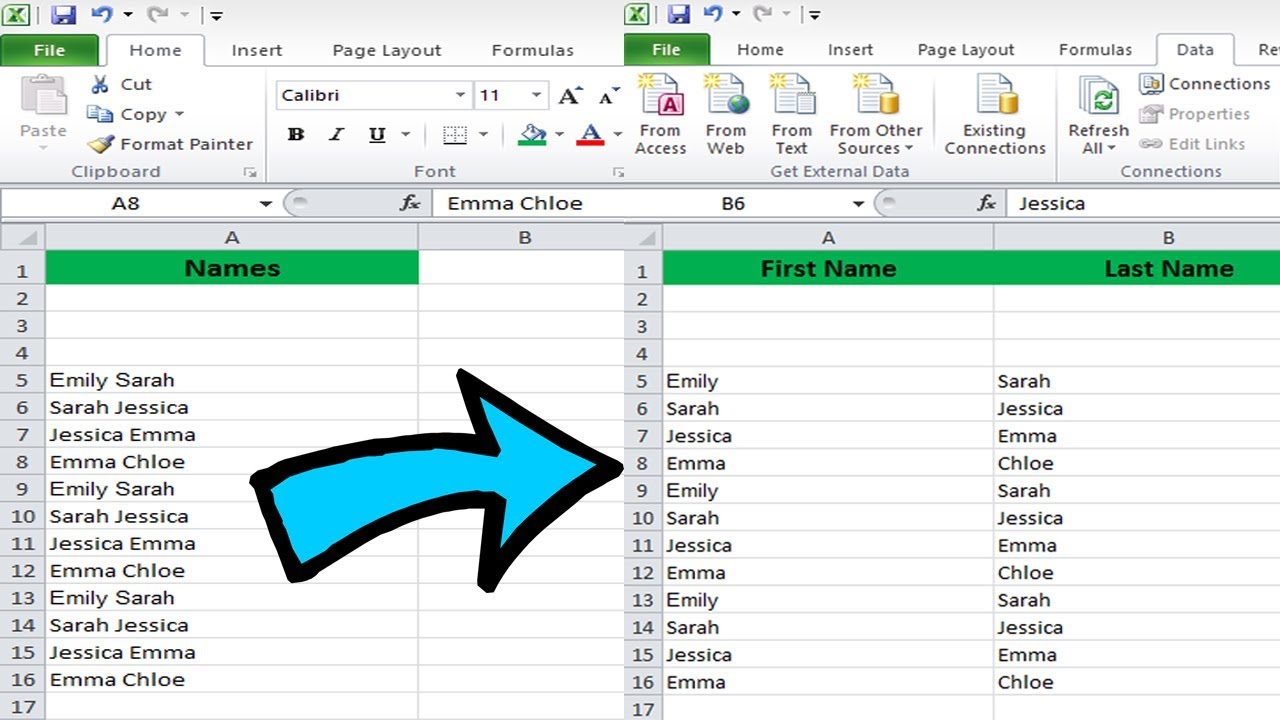Screen dimensions: 1280x720
Task: Open From Other Sources menu
Action: pos(876,114)
